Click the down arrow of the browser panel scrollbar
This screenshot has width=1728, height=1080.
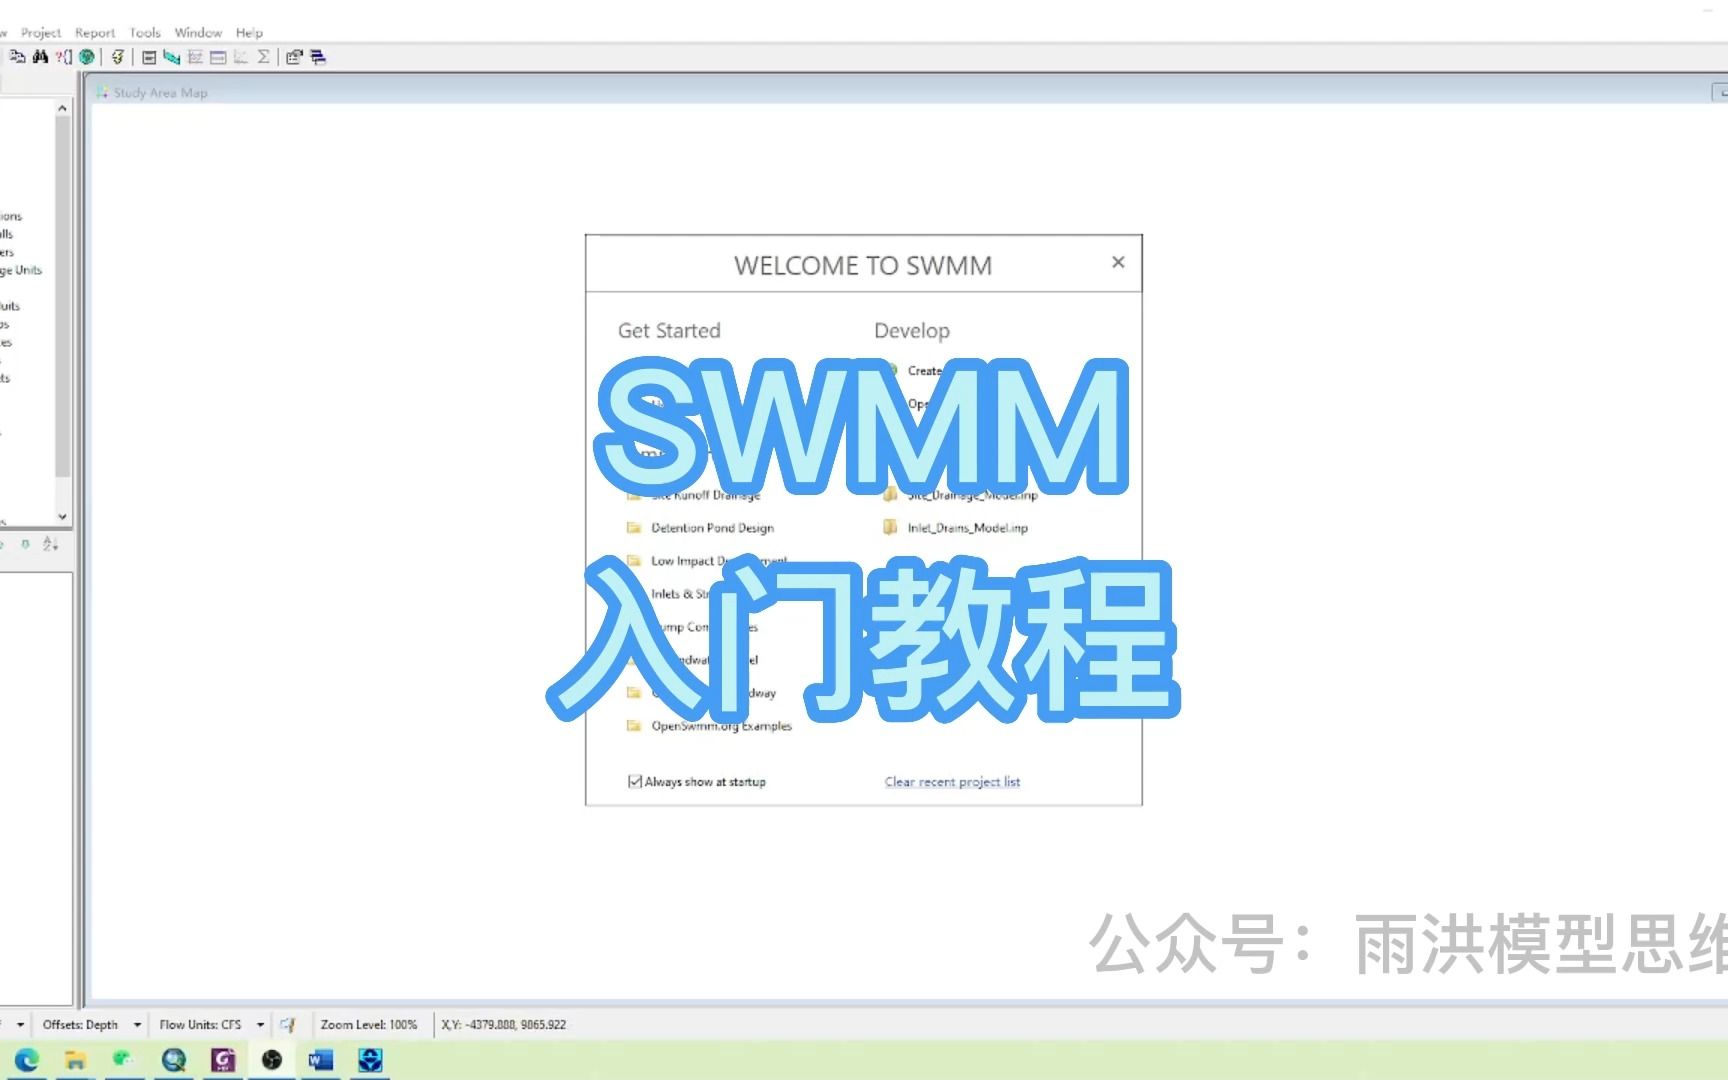pyautogui.click(x=62, y=515)
